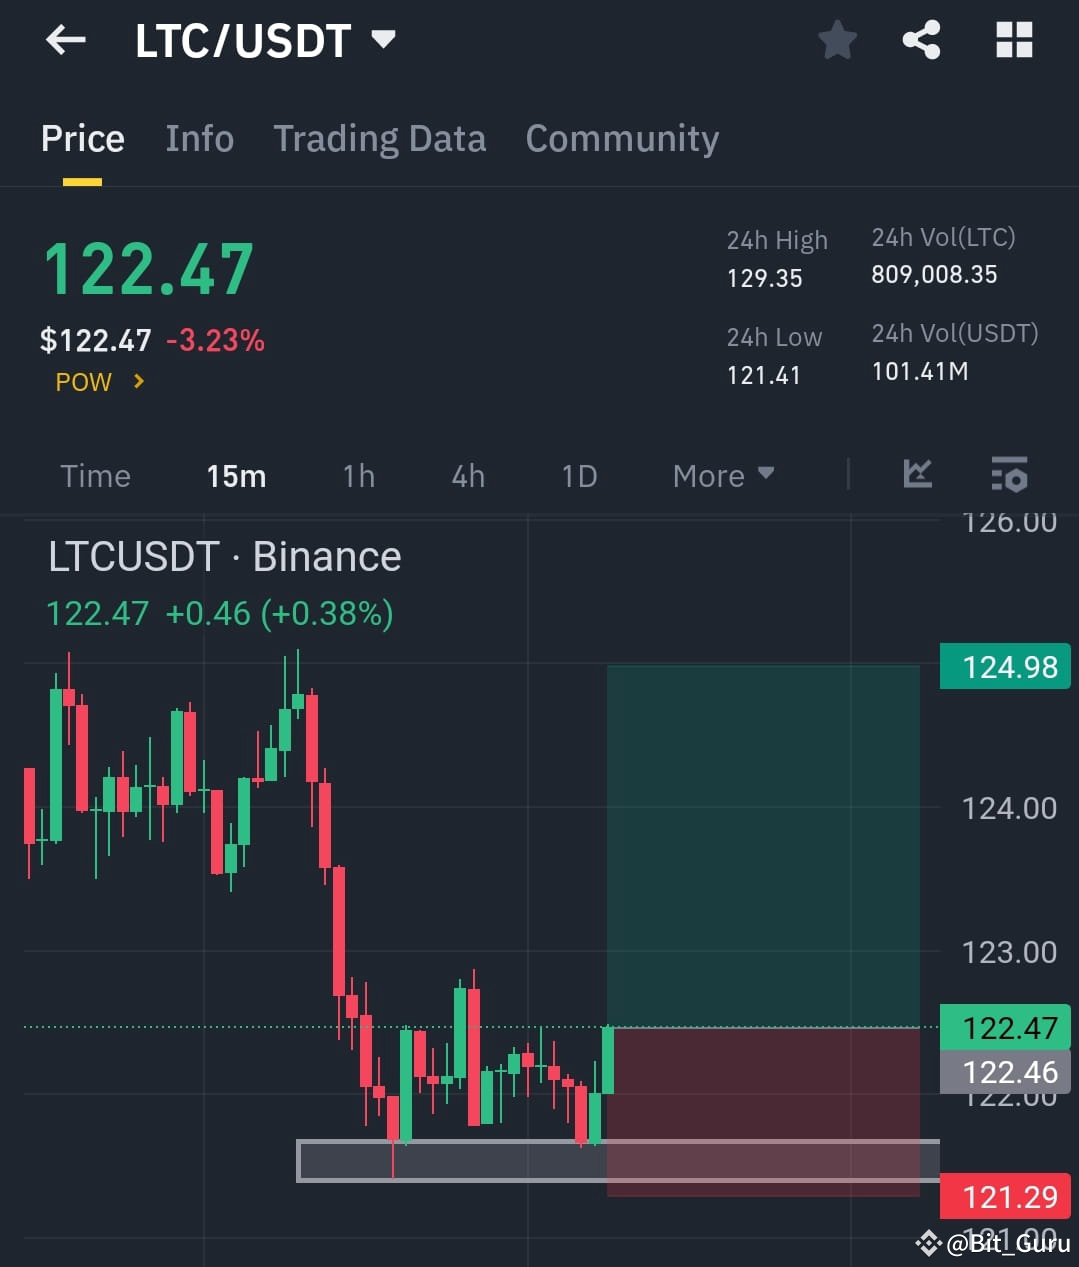Open the indicator settings icon
1079x1267 pixels.
[x=1009, y=475]
